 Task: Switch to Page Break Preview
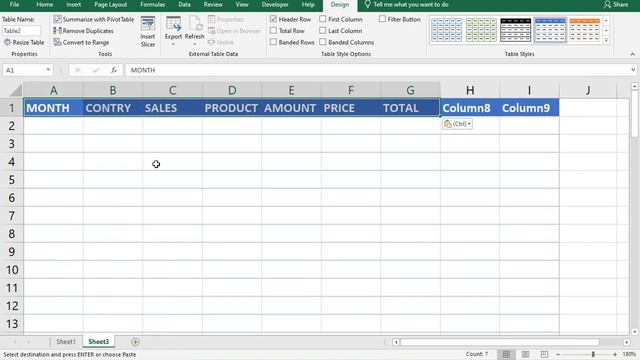coord(544,354)
